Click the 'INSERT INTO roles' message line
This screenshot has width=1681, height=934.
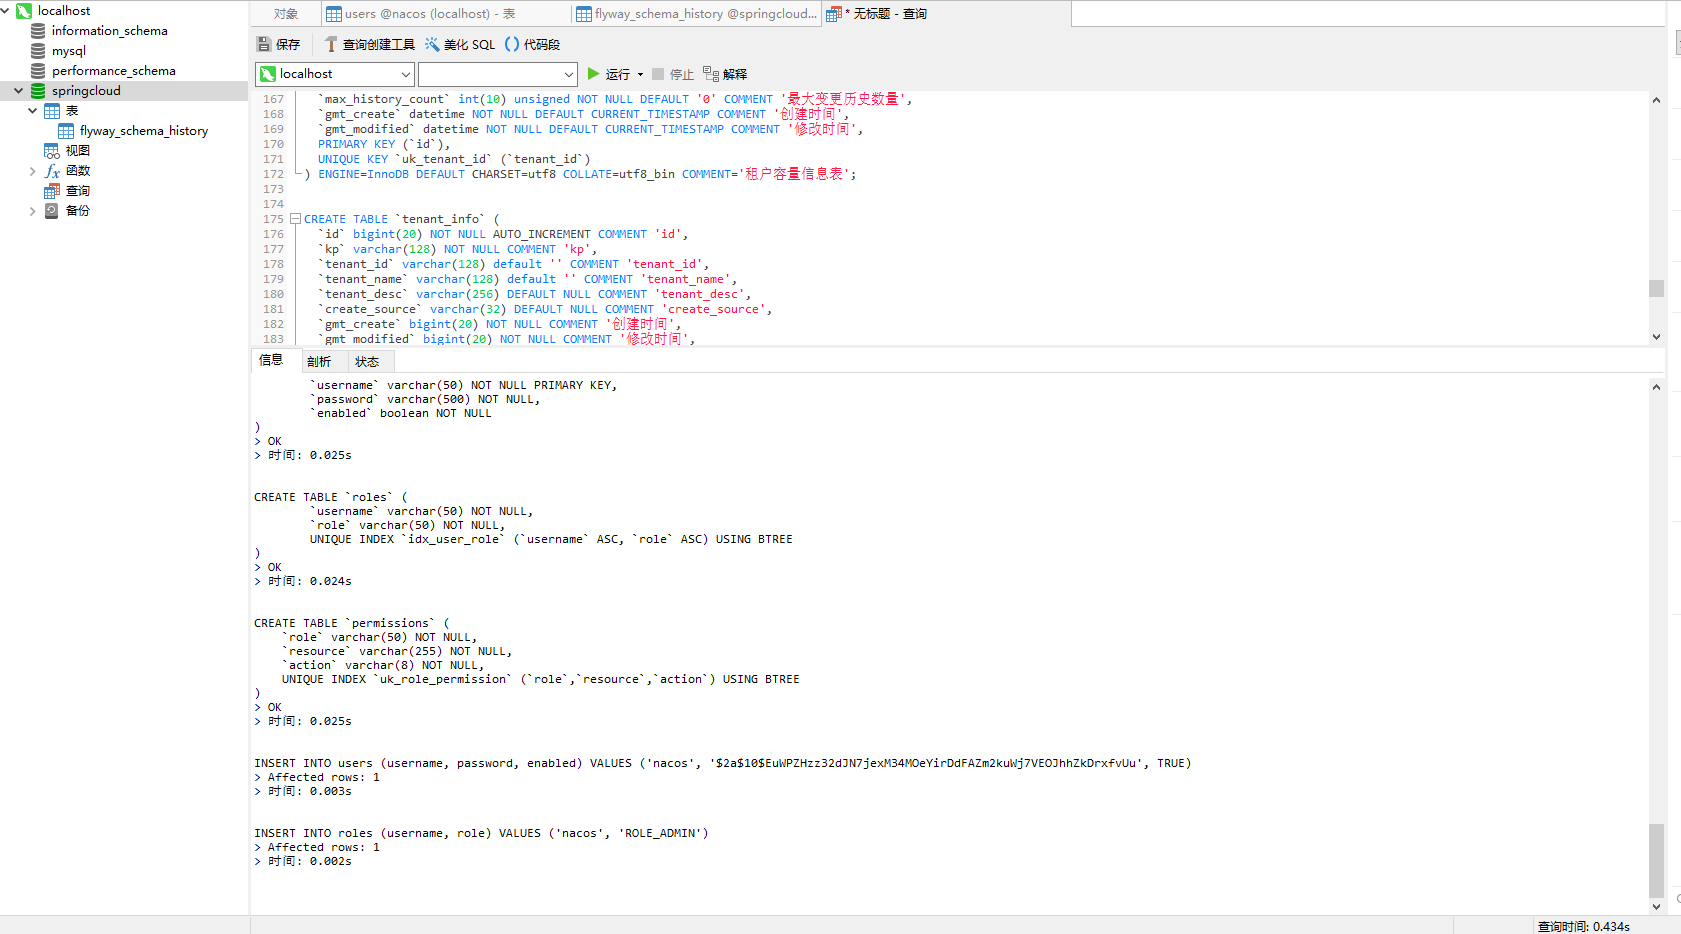click(481, 833)
